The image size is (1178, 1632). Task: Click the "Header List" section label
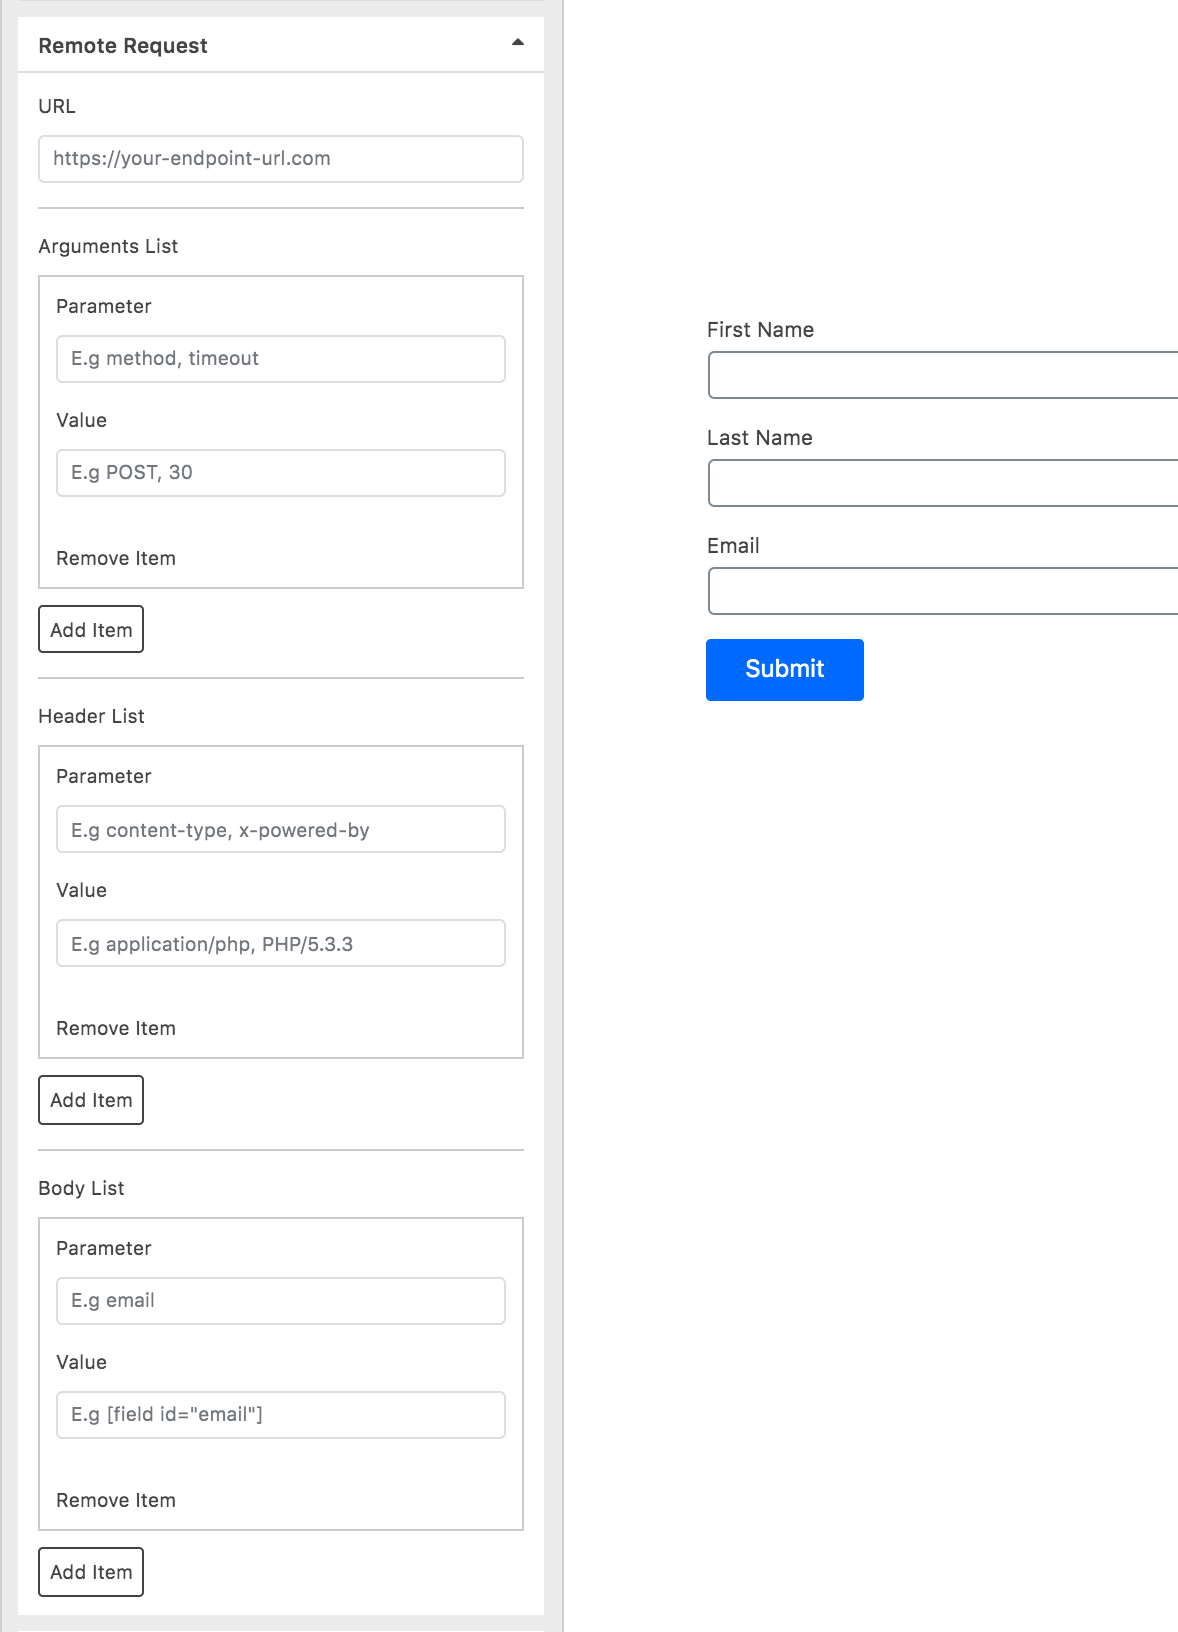tap(91, 716)
